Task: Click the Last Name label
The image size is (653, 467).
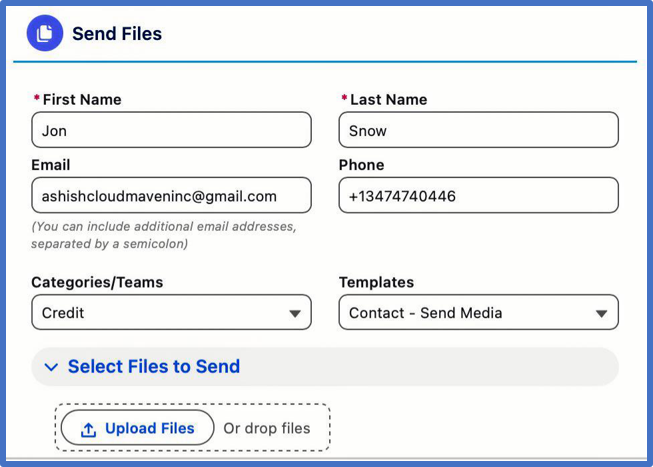Action: 389,100
